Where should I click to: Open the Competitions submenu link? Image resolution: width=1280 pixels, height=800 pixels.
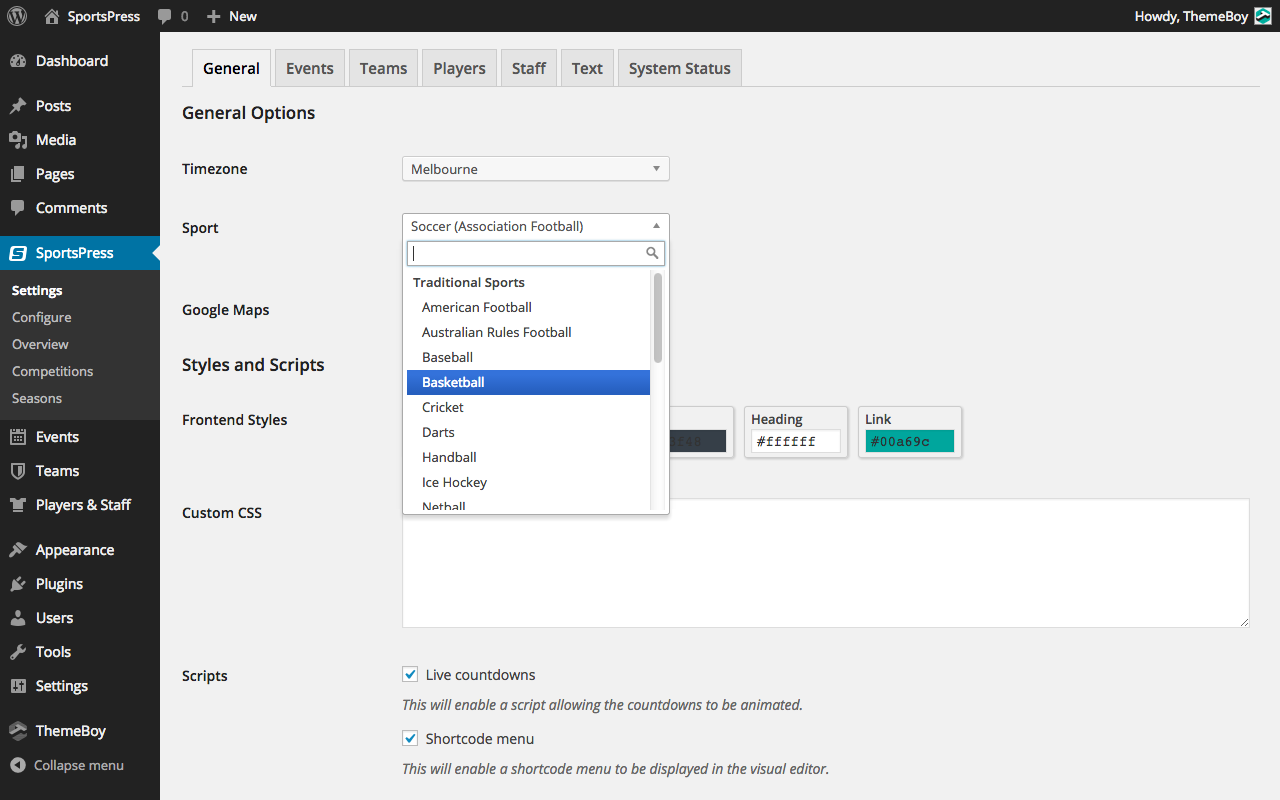click(52, 371)
